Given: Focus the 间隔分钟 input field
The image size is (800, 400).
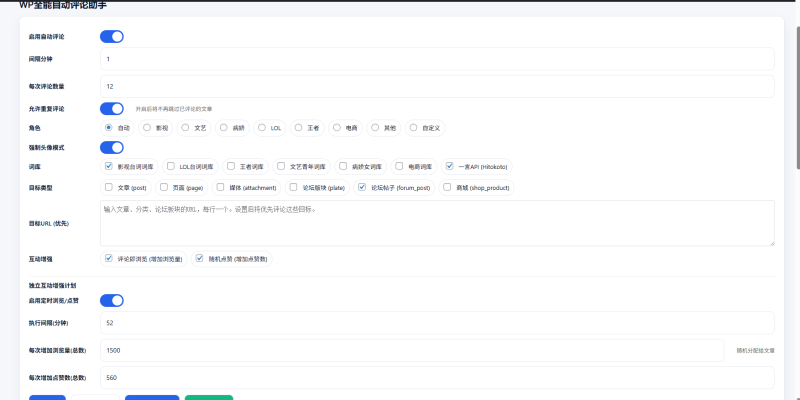Looking at the screenshot, I should tap(437, 60).
